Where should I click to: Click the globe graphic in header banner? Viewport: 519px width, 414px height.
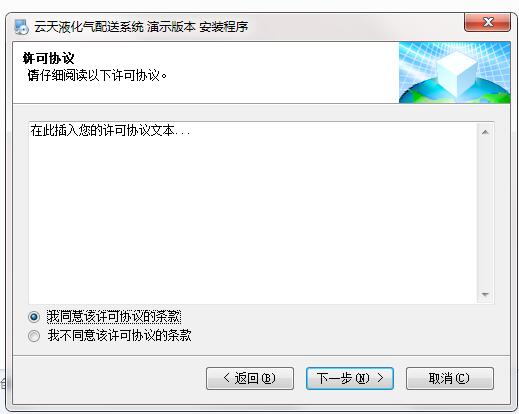pyautogui.click(x=455, y=92)
